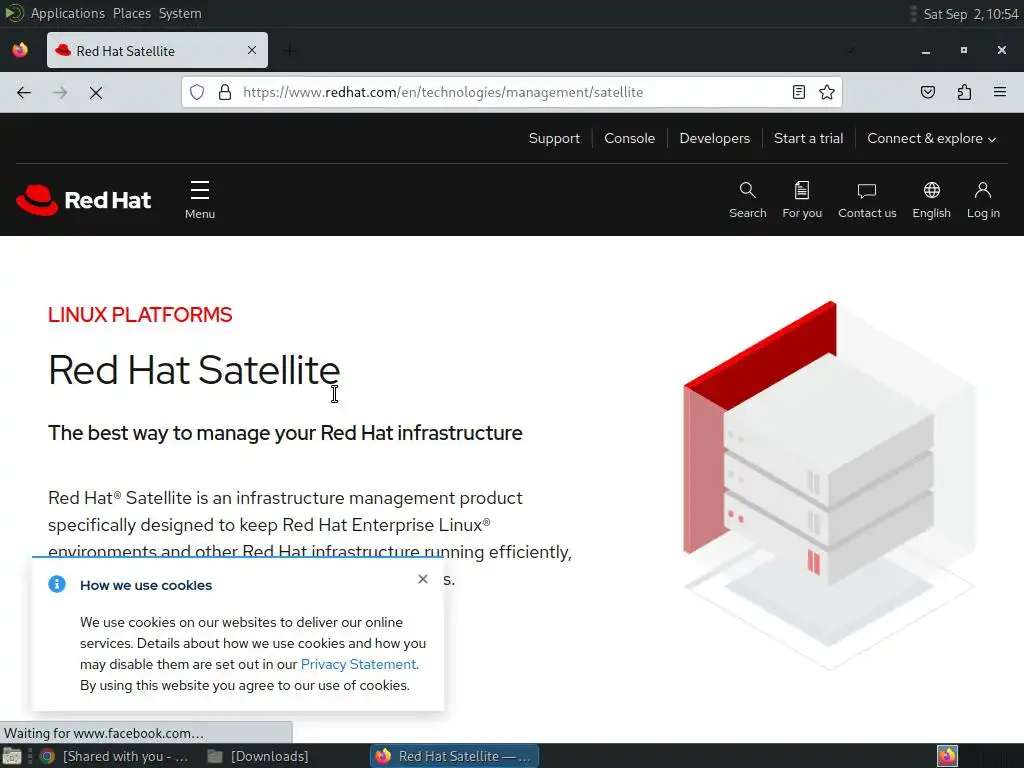Go back with the browser back arrow

click(24, 93)
